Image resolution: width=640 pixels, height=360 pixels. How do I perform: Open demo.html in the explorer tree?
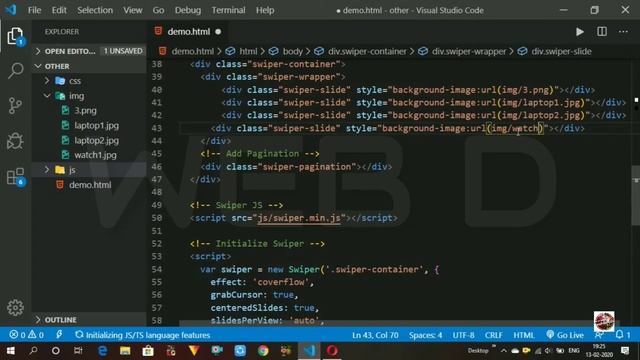89,185
